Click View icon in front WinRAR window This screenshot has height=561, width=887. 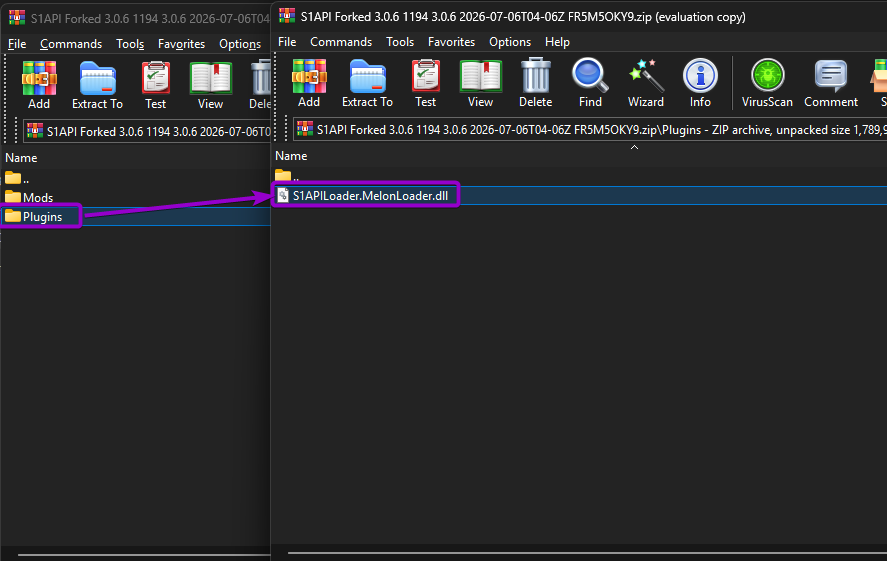[x=480, y=83]
